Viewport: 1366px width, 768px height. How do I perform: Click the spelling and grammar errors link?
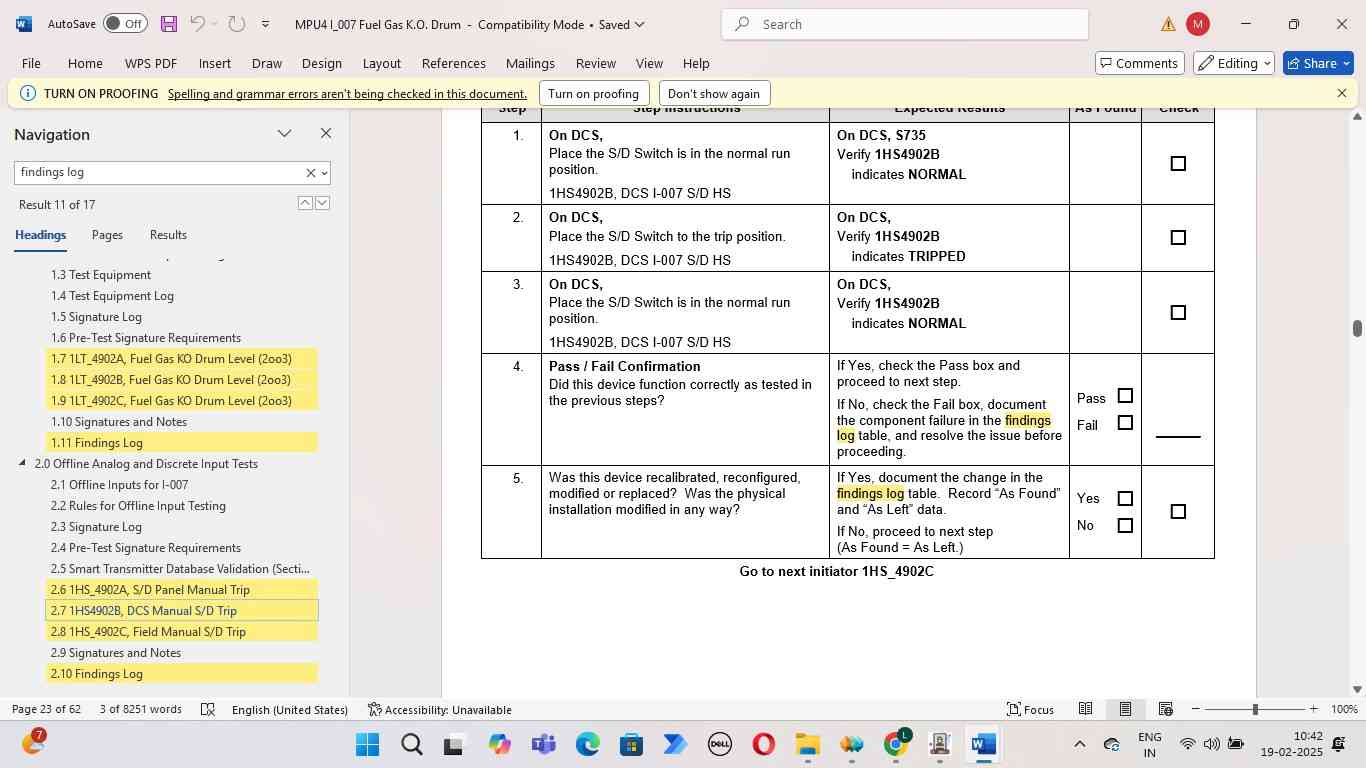[347, 94]
